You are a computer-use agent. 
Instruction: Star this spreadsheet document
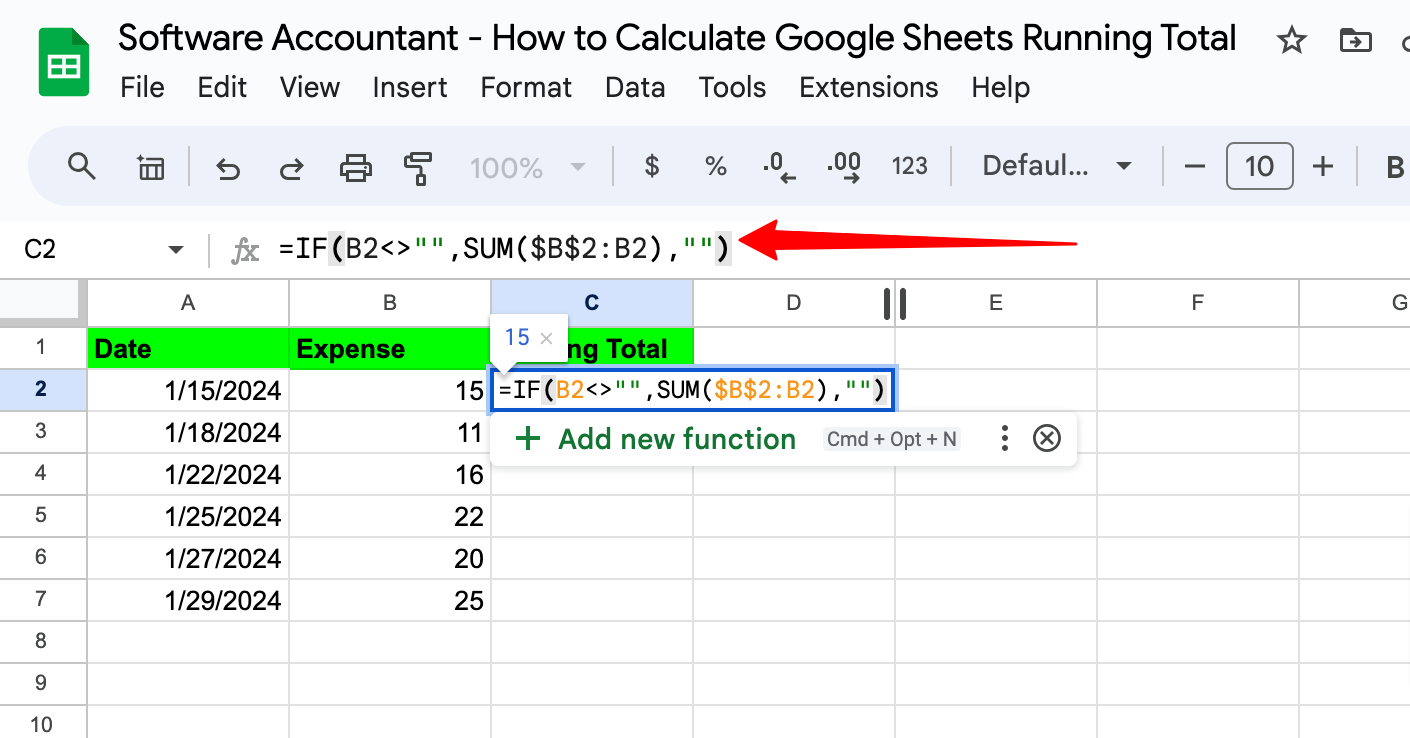[x=1292, y=41]
